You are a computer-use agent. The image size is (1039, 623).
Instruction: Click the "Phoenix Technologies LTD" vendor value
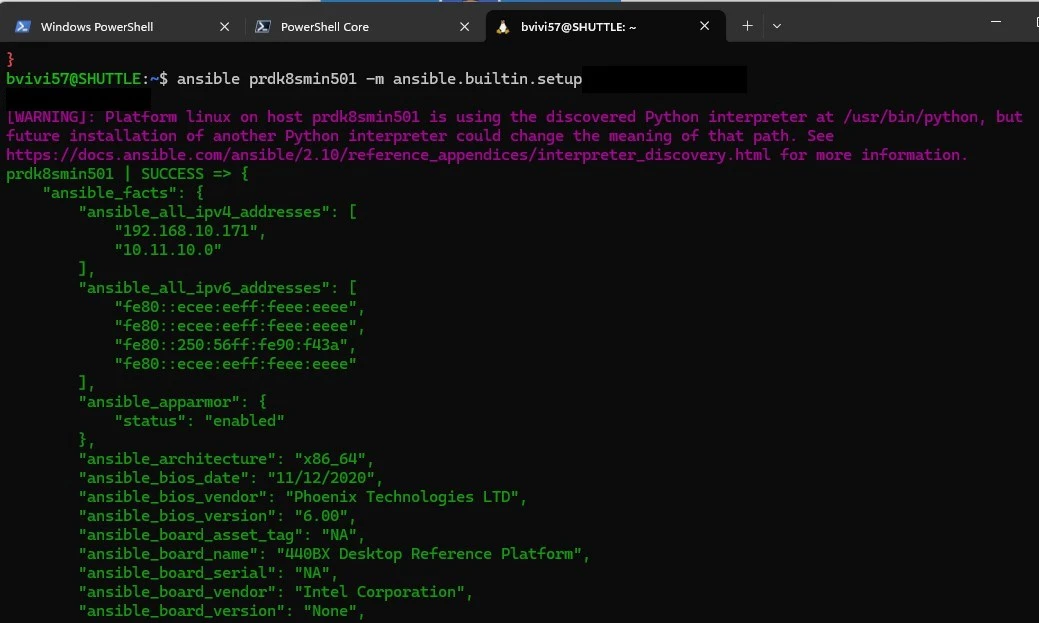pyautogui.click(x=405, y=497)
